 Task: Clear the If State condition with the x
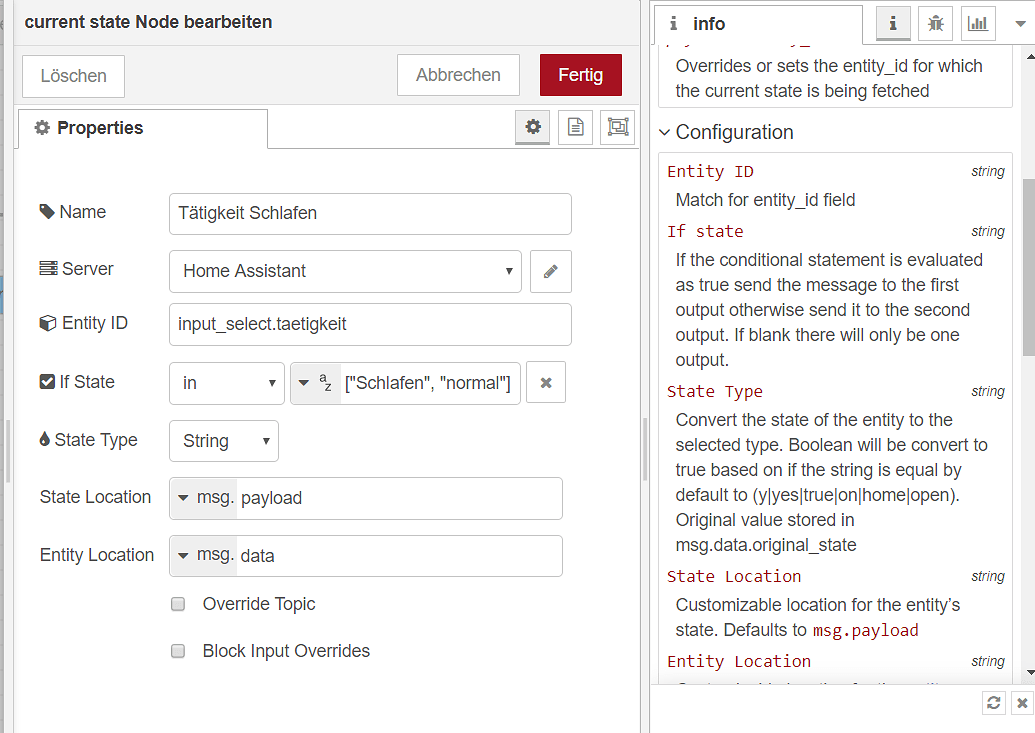(545, 382)
